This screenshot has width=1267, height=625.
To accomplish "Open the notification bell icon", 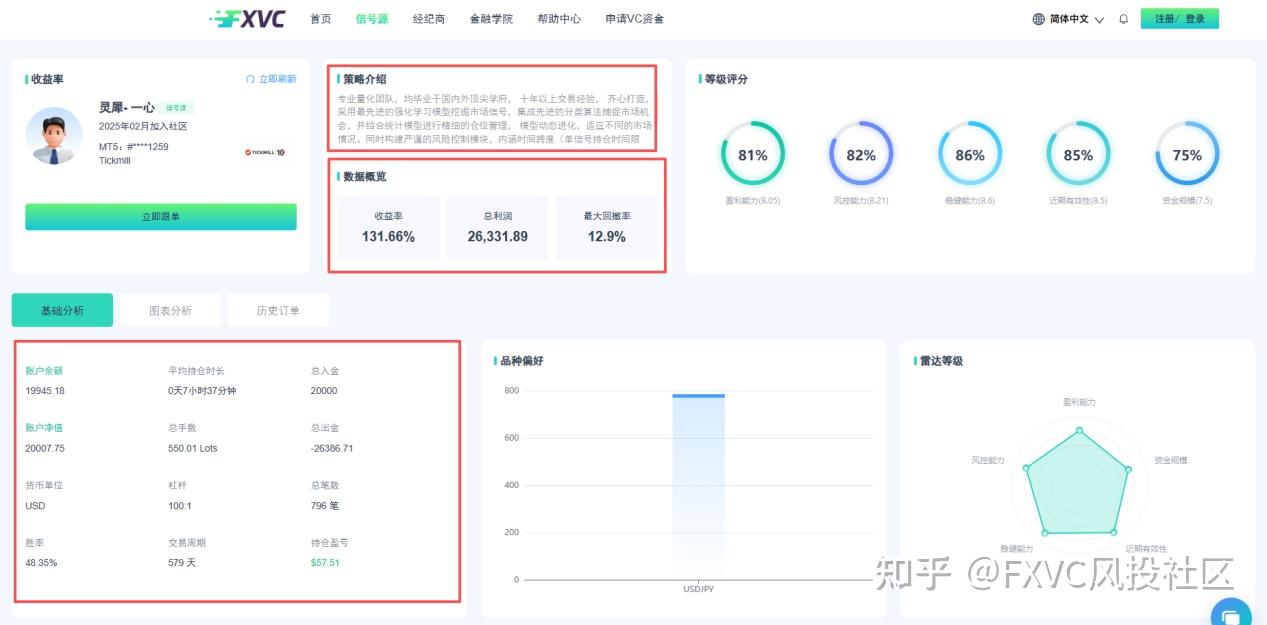I will pyautogui.click(x=1122, y=18).
